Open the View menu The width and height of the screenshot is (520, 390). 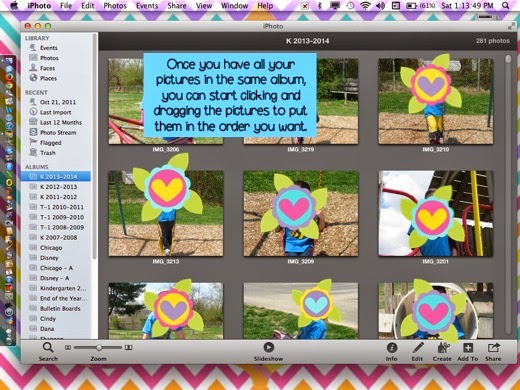coord(204,6)
